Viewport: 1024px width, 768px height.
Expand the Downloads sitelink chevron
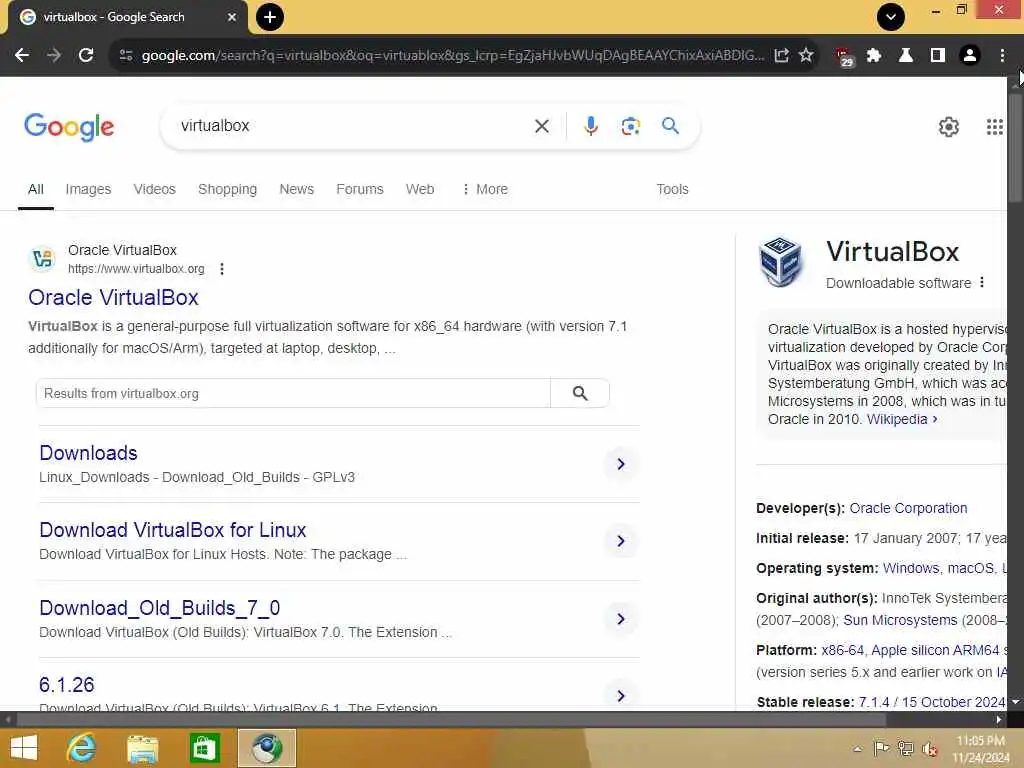pos(620,464)
